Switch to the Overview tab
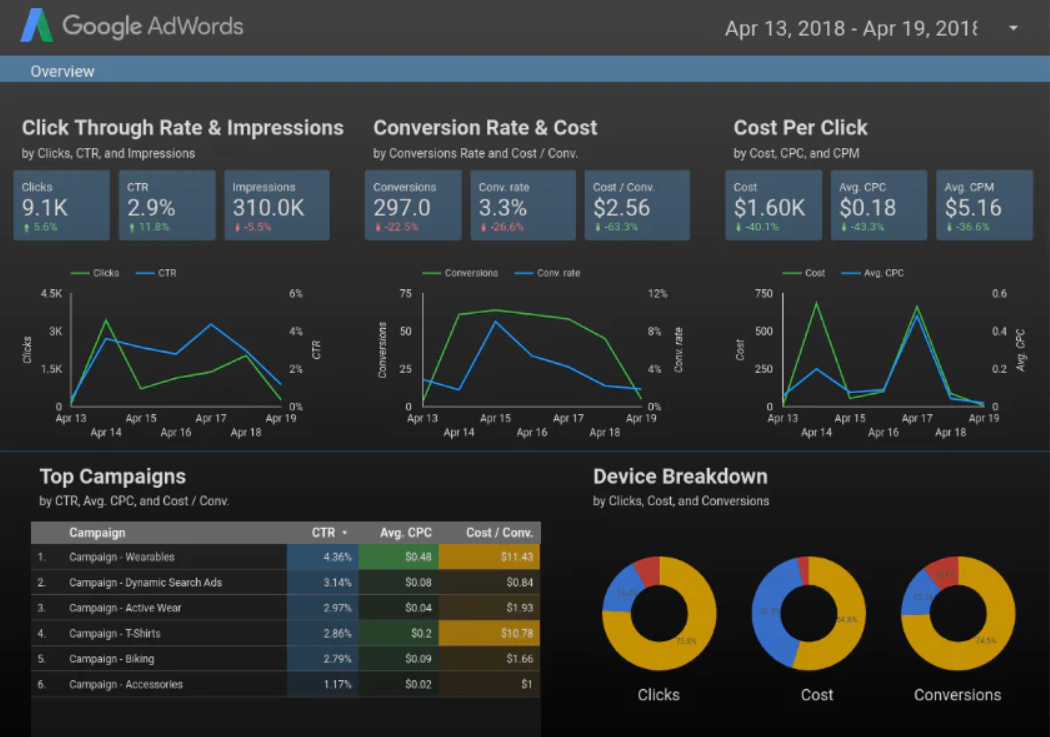Viewport: 1050px width, 737px height. pyautogui.click(x=62, y=71)
